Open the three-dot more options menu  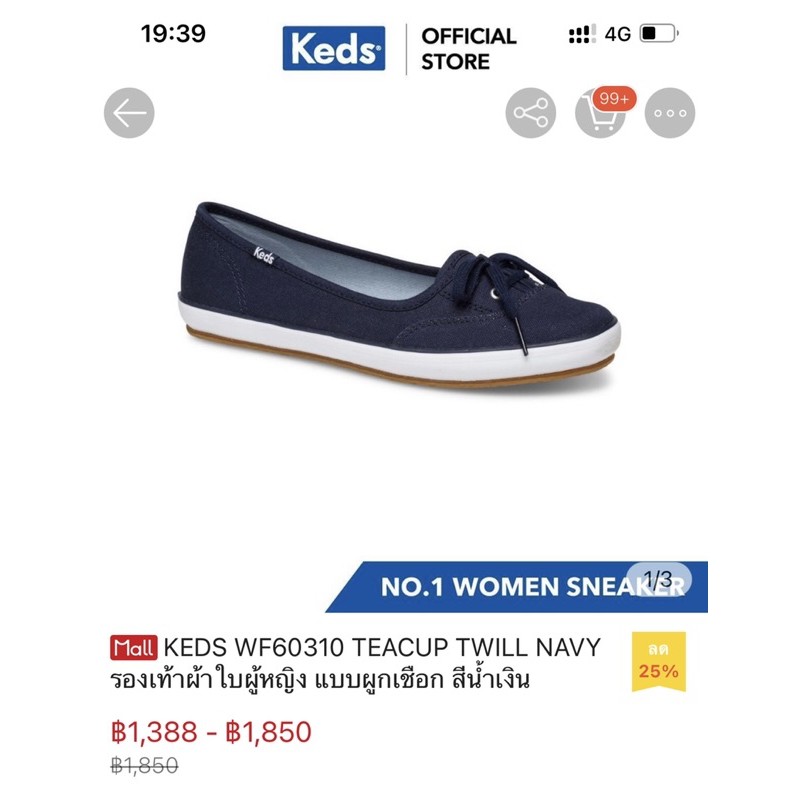point(670,113)
